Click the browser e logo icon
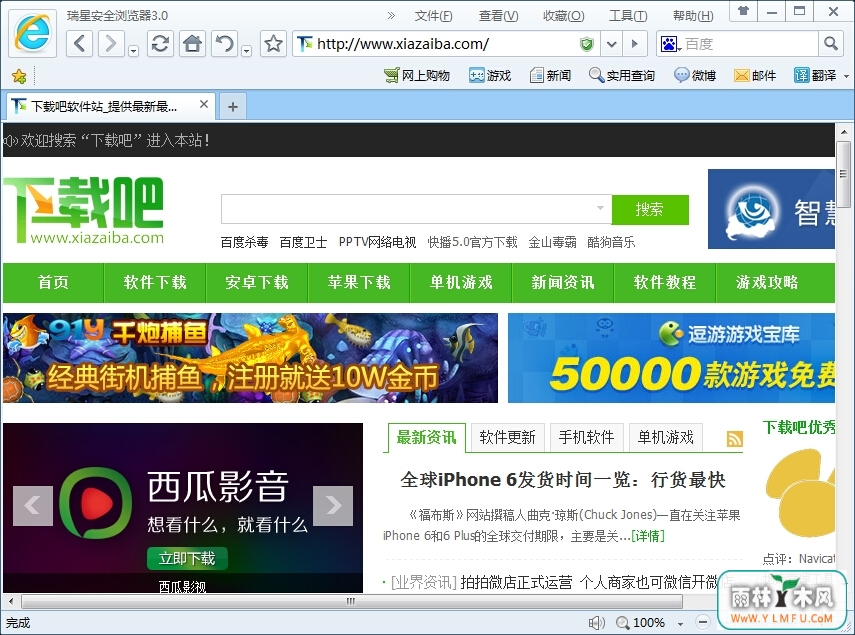Screen dimensions: 855x635 click(33, 33)
